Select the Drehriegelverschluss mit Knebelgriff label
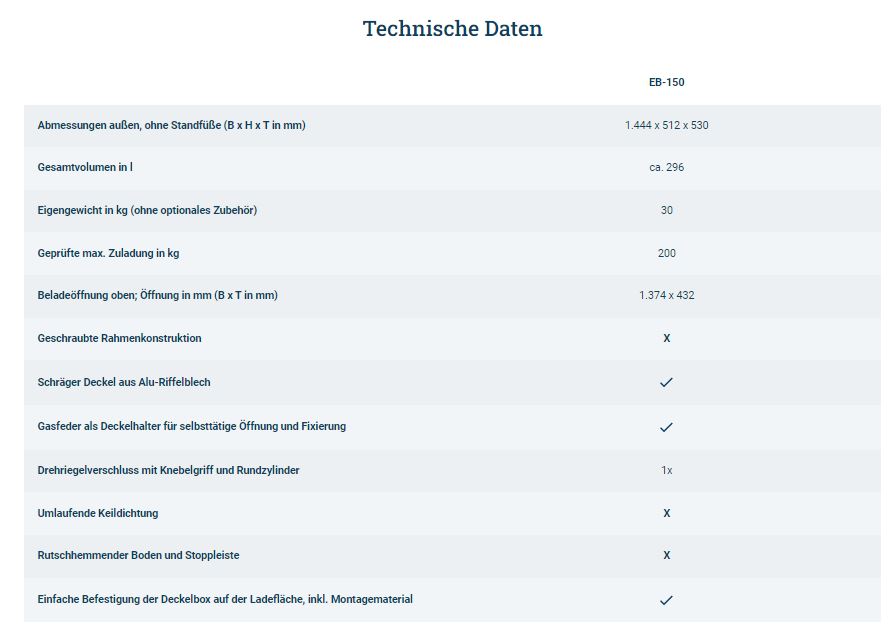Screen dimensions: 889x631 [168, 470]
